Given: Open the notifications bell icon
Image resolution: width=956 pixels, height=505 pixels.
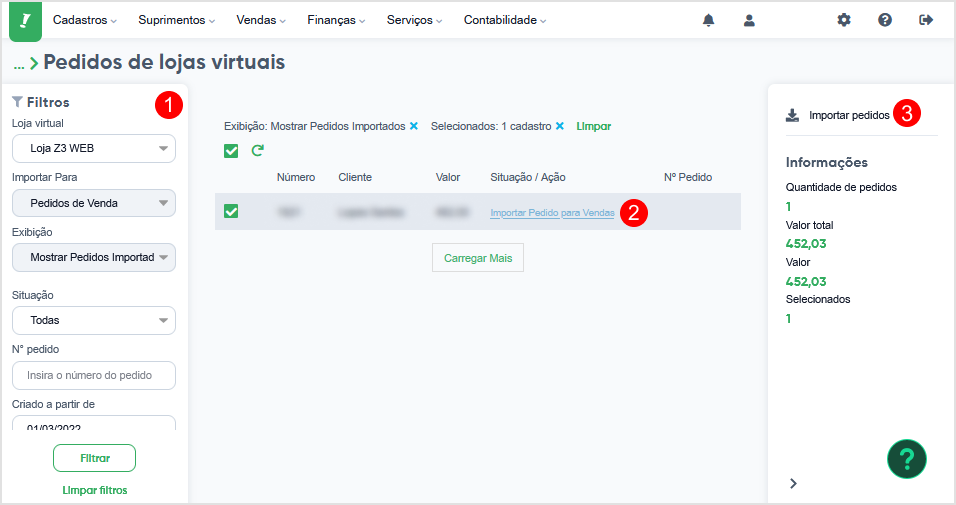Looking at the screenshot, I should tap(708, 20).
